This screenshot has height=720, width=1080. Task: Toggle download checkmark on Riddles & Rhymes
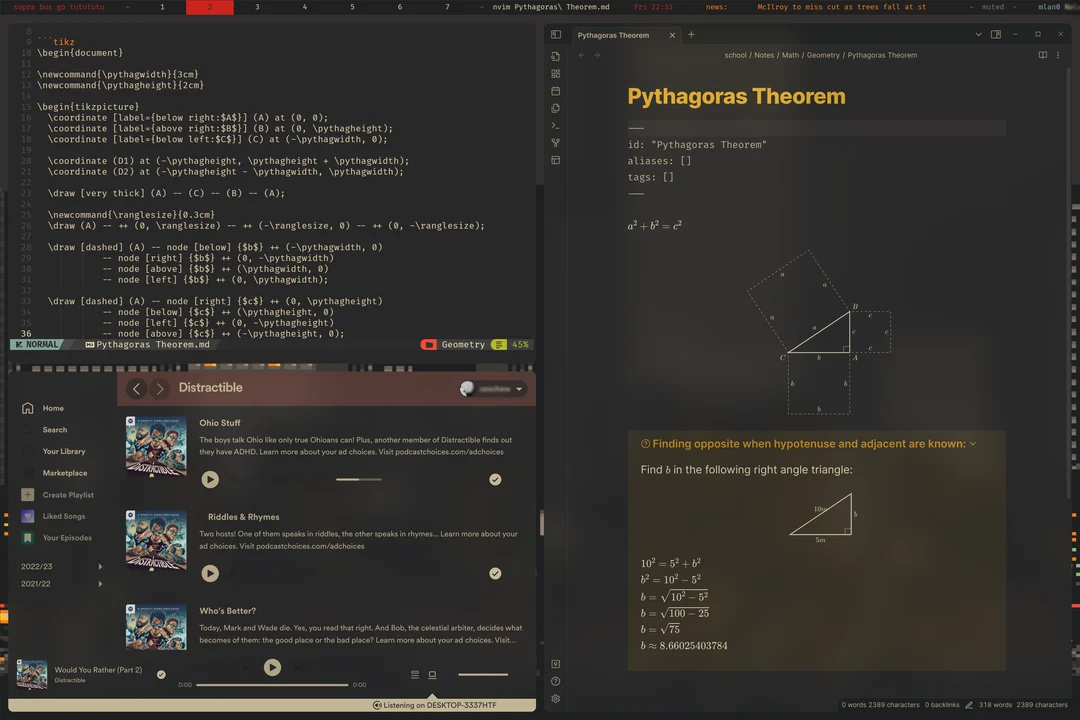pos(495,573)
